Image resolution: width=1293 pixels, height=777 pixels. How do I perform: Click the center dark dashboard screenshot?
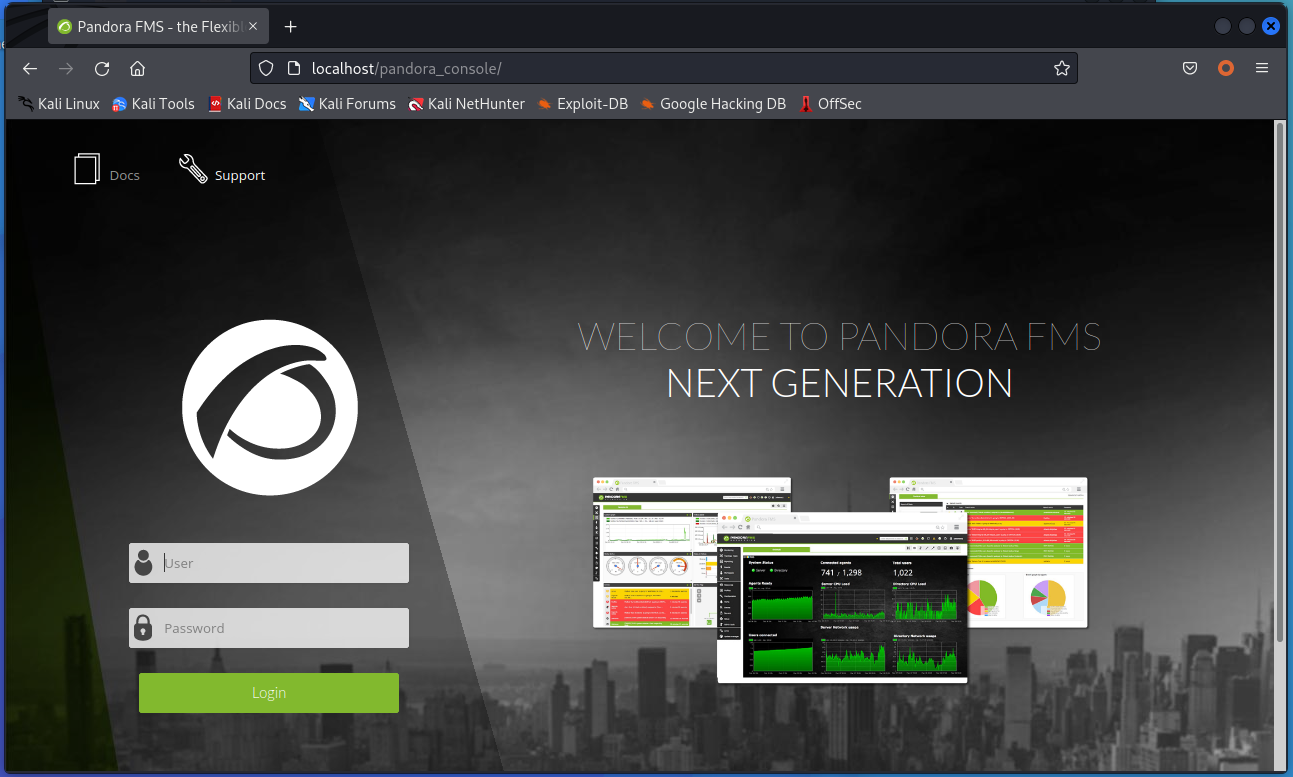[x=842, y=597]
